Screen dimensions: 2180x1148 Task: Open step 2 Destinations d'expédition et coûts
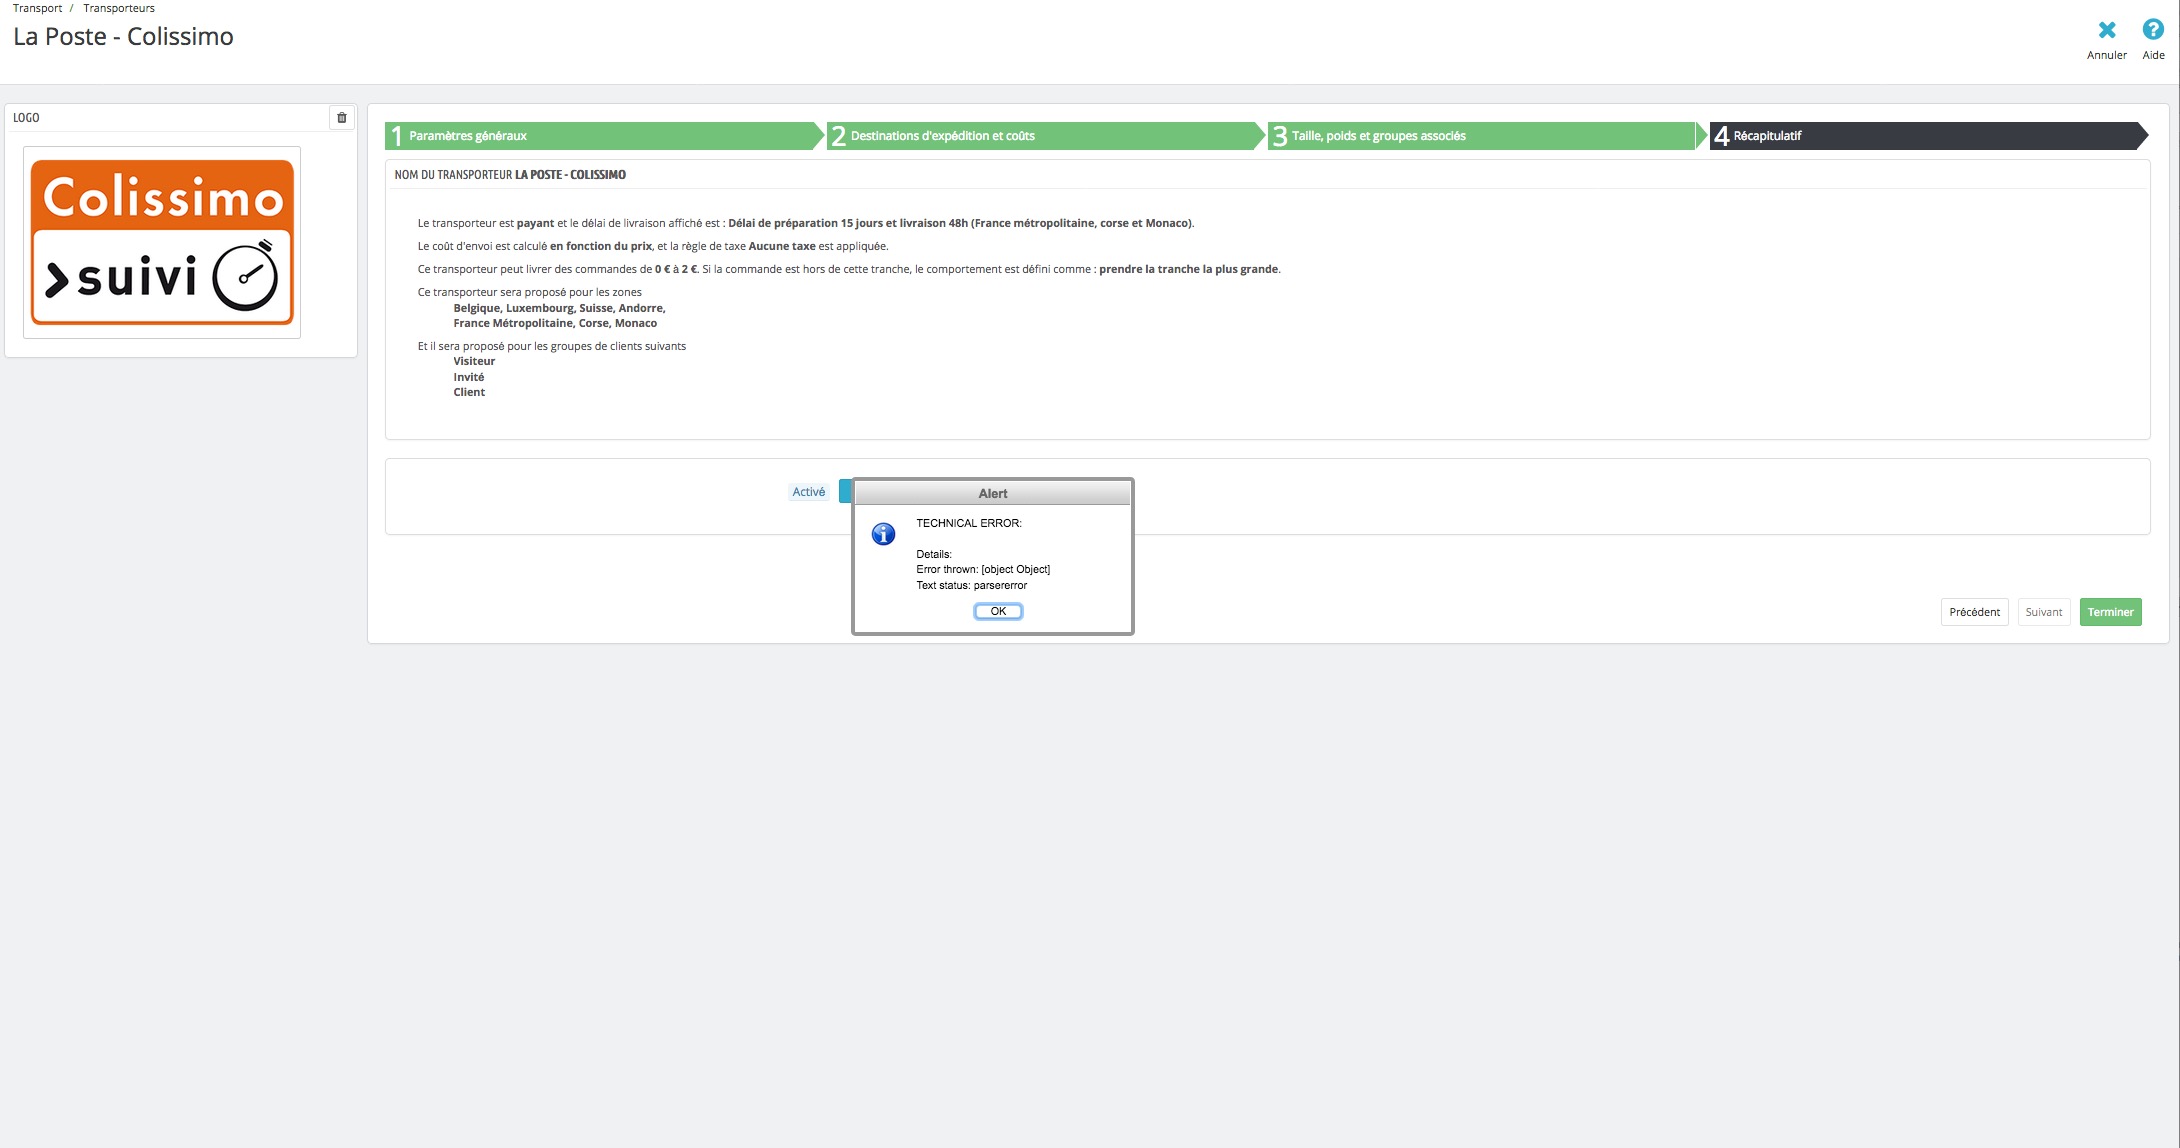point(1044,136)
